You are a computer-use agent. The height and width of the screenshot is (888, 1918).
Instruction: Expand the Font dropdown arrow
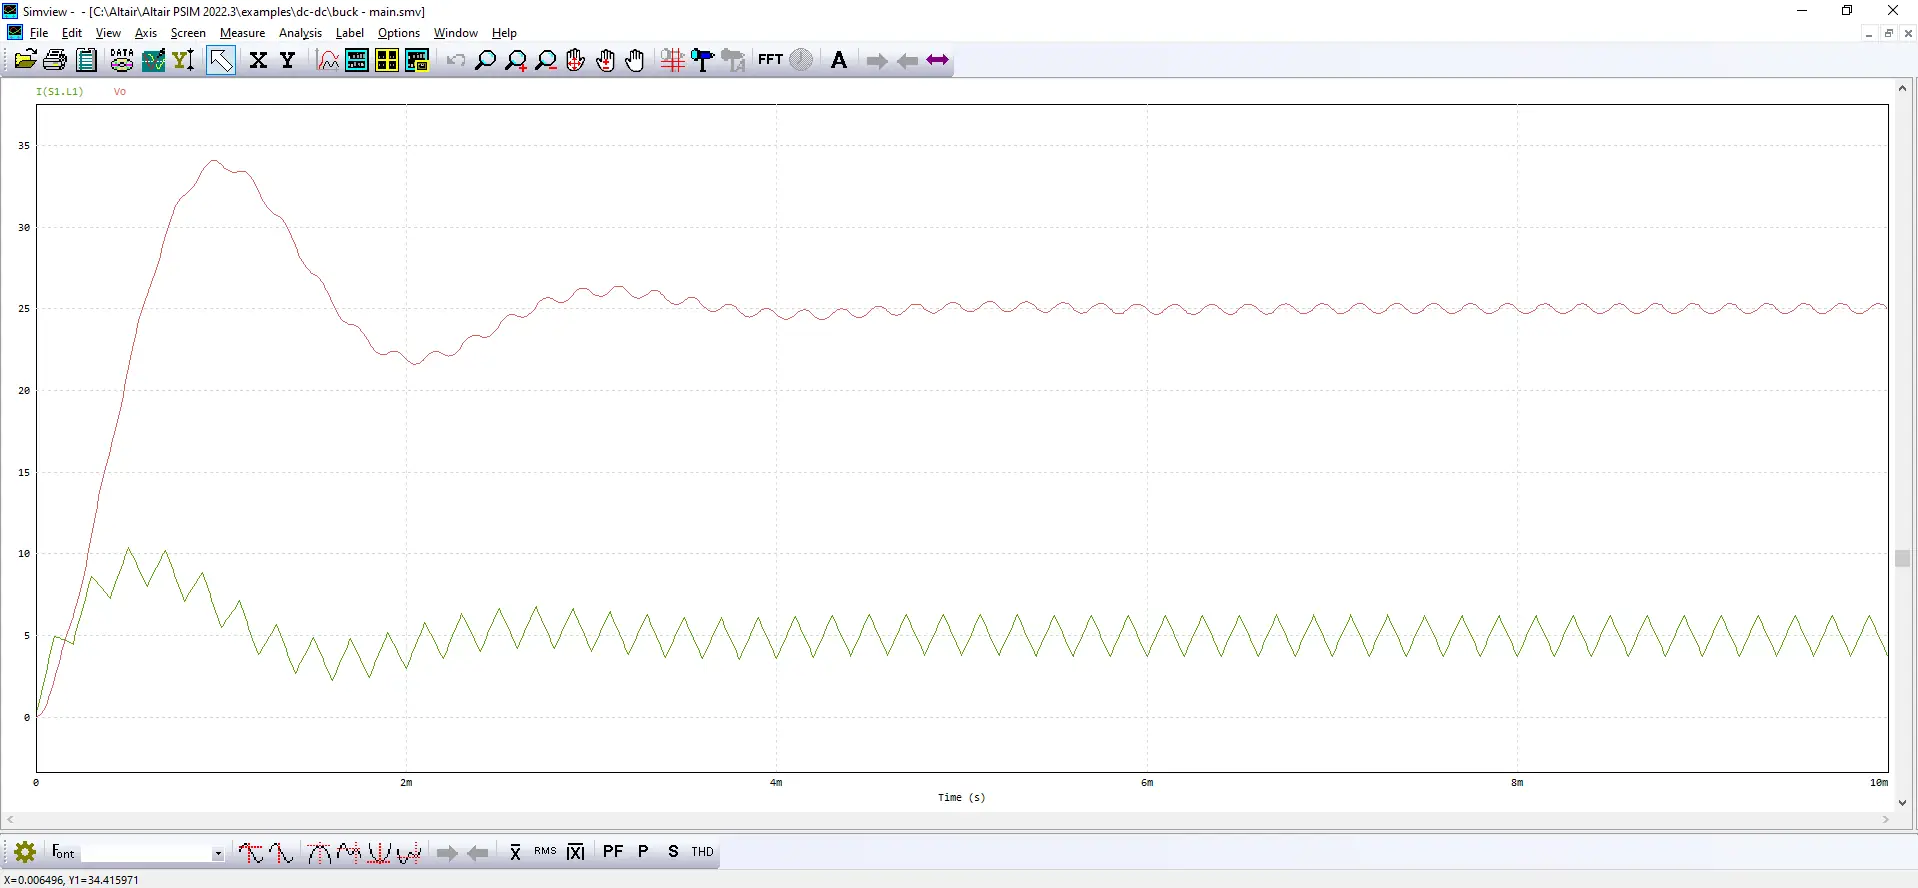pyautogui.click(x=218, y=853)
